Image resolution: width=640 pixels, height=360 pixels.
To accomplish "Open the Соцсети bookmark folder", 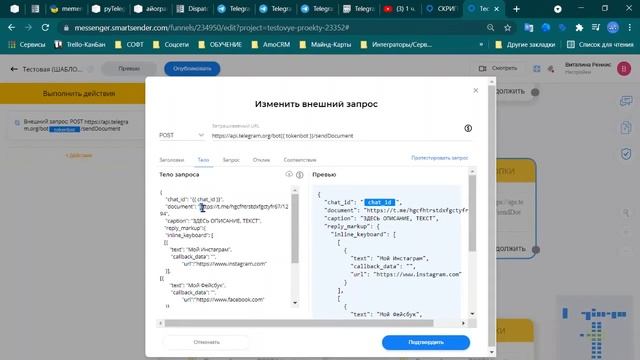I will tap(171, 44).
